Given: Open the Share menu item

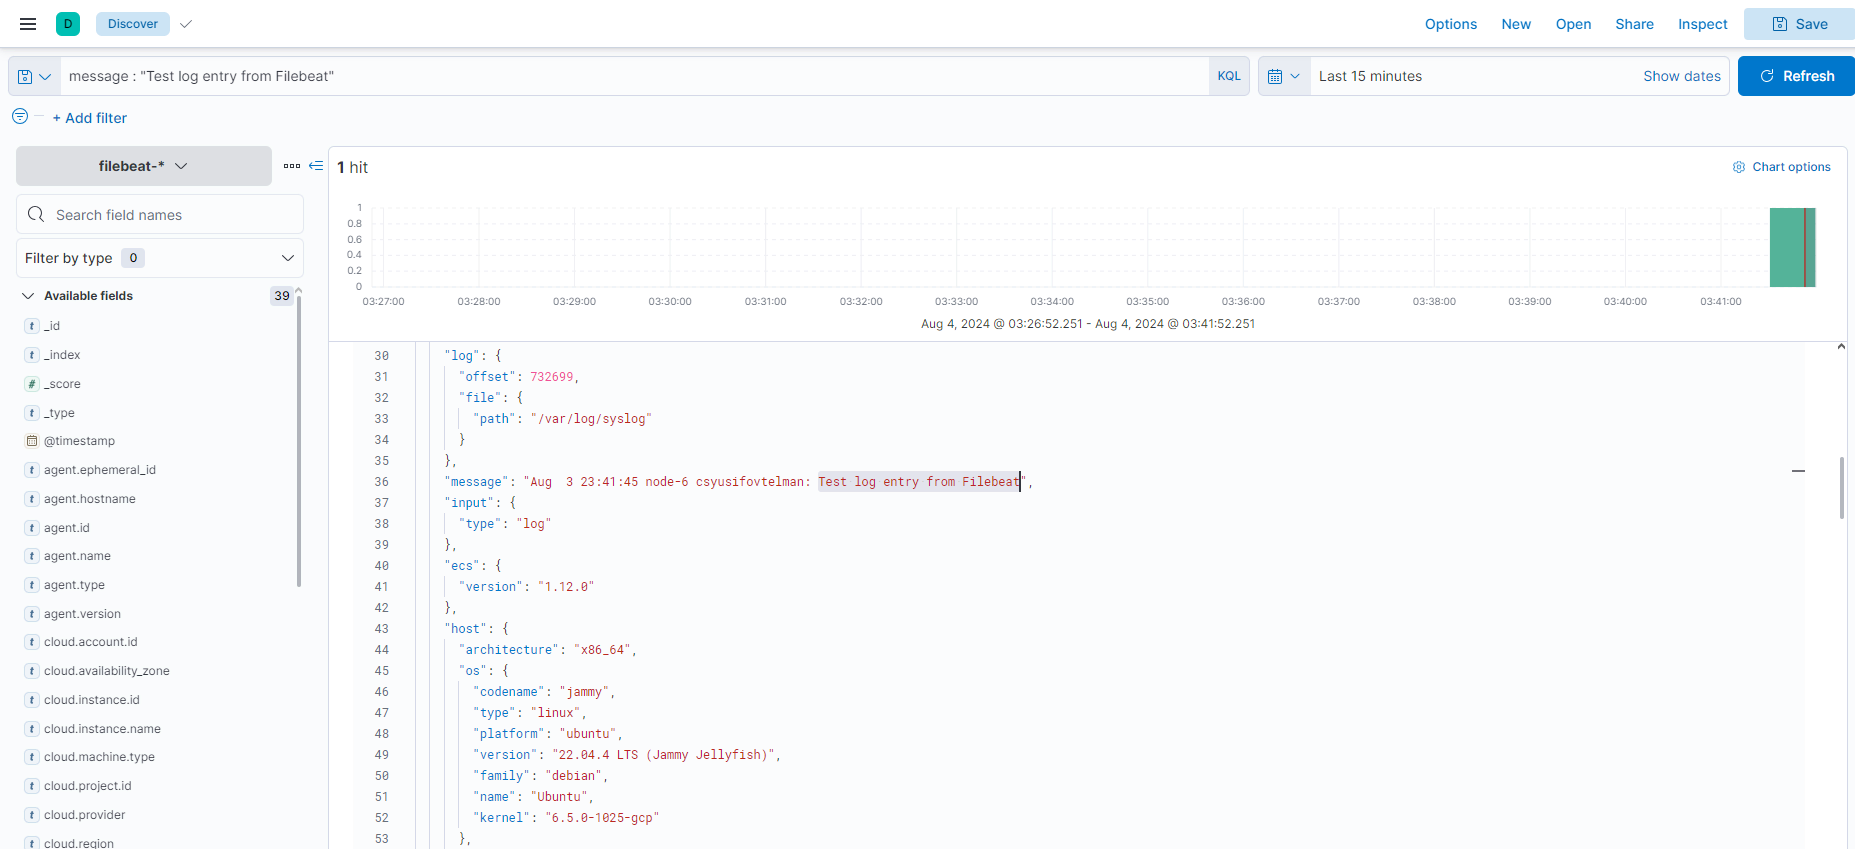Looking at the screenshot, I should (x=1634, y=24).
